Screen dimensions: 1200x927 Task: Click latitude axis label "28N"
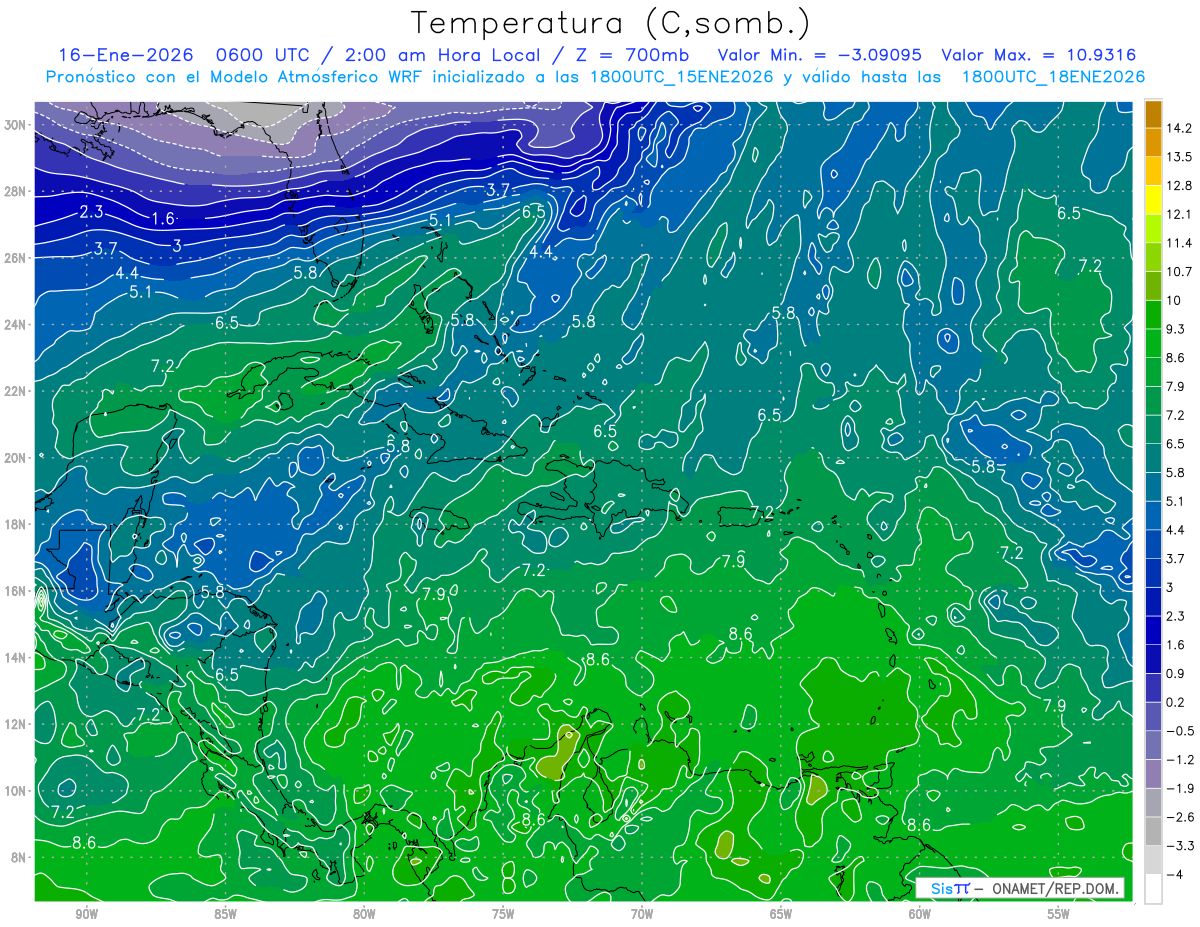click(x=15, y=191)
